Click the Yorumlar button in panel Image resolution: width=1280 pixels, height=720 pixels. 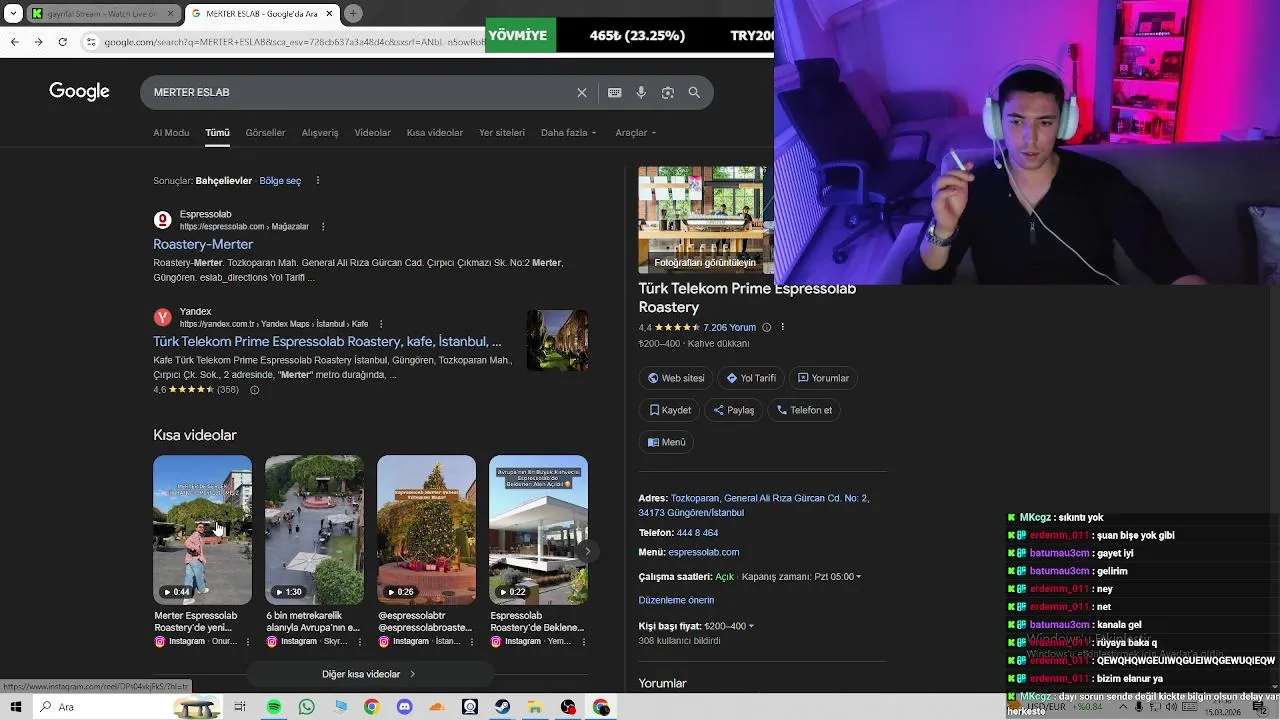click(x=823, y=378)
